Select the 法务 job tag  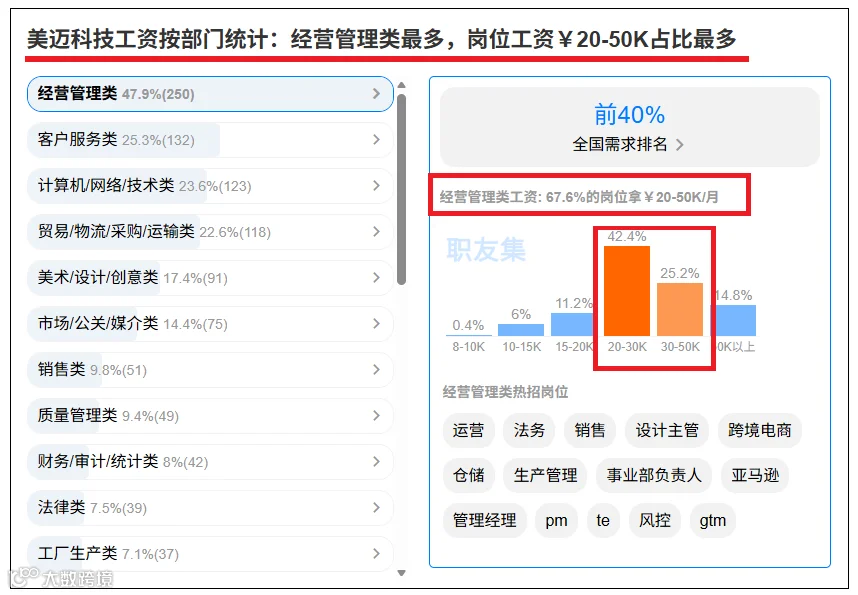(x=529, y=430)
